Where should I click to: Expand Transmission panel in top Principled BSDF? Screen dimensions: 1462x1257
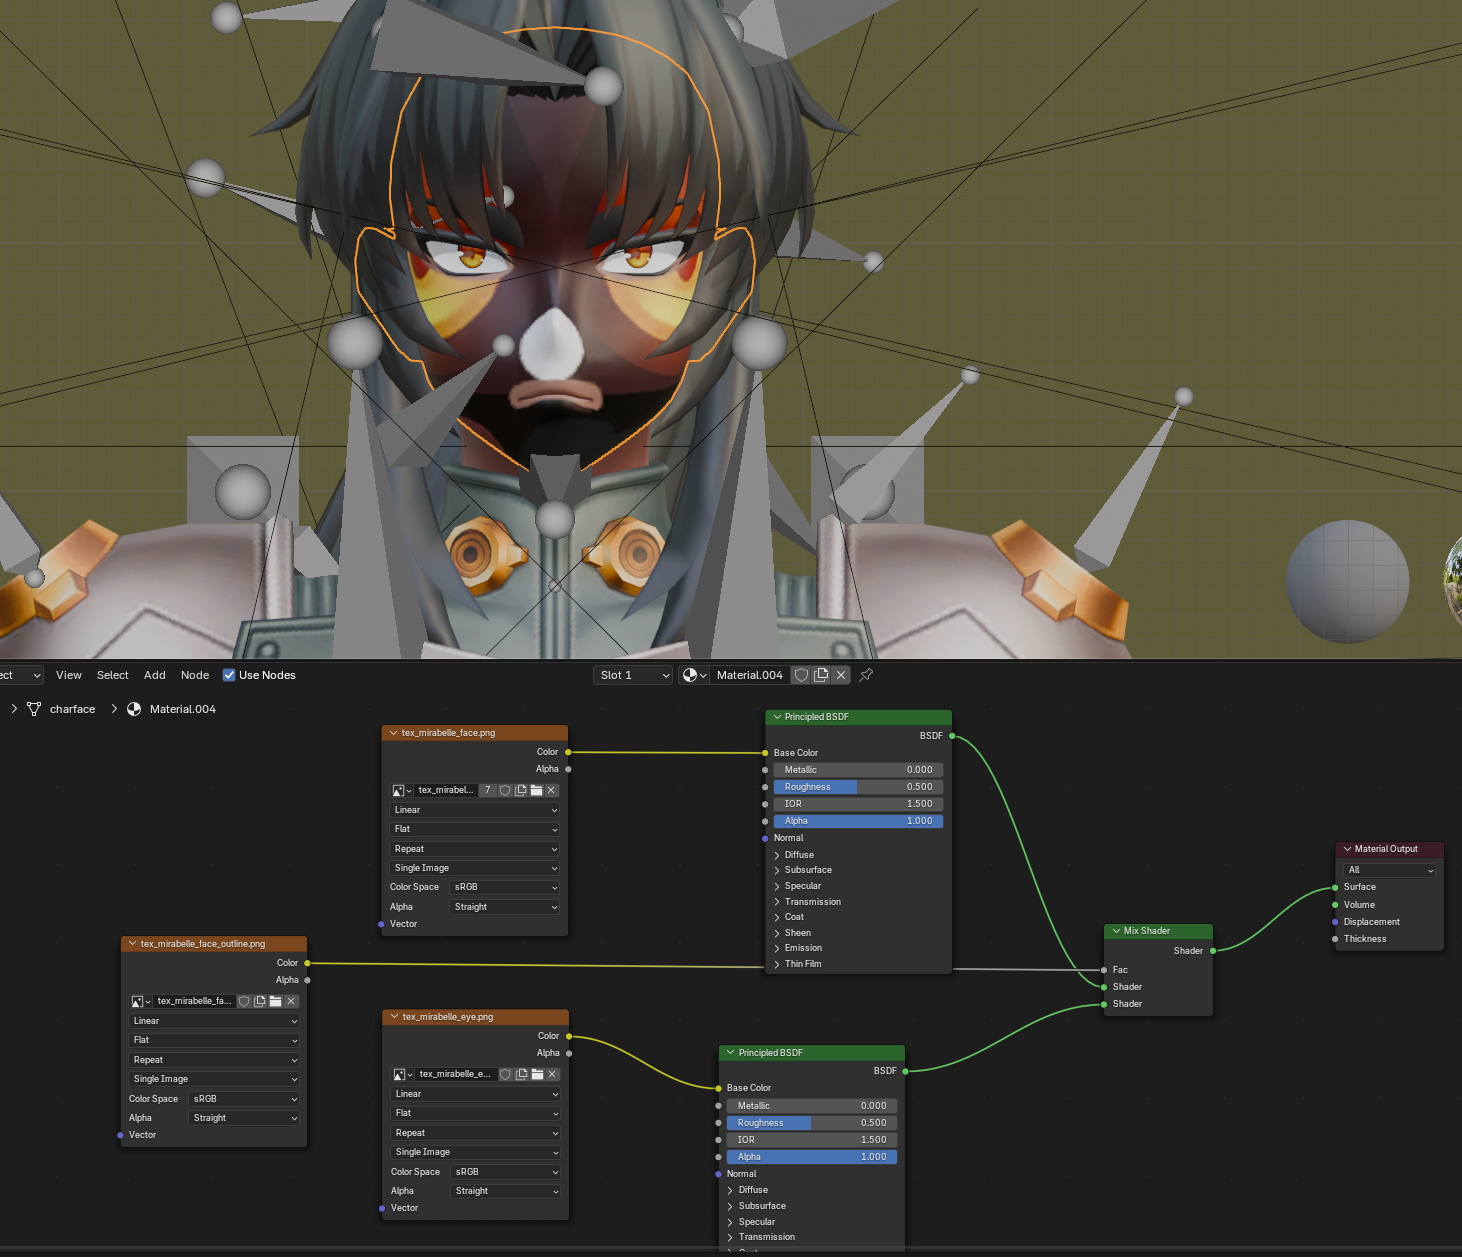point(777,902)
